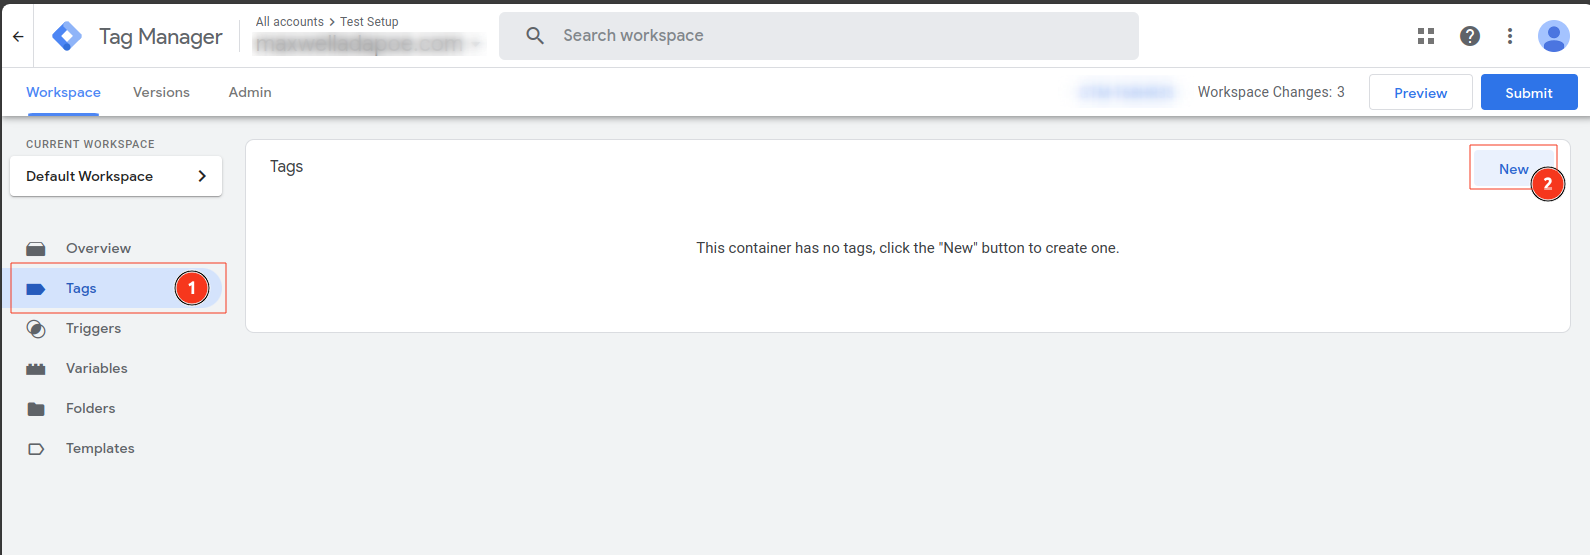This screenshot has width=1590, height=555.
Task: Click the Tags label icon in sidebar
Action: pyautogui.click(x=36, y=289)
